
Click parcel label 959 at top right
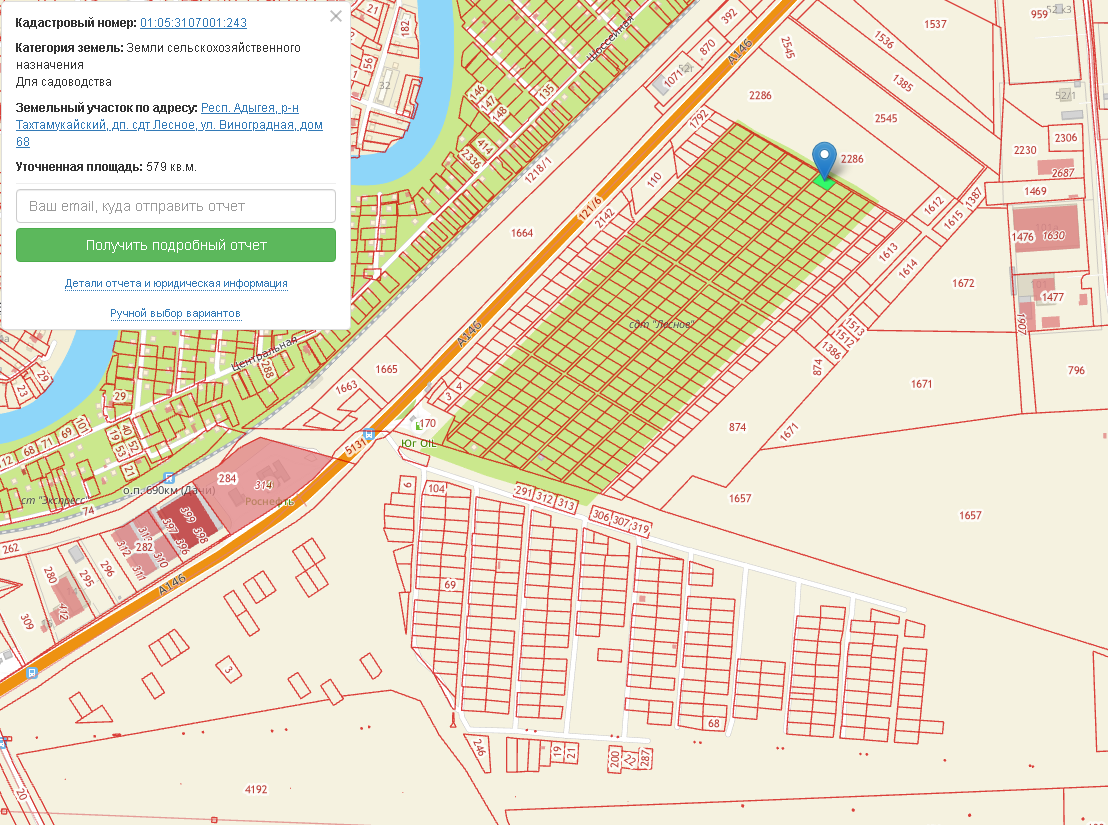click(x=1039, y=14)
